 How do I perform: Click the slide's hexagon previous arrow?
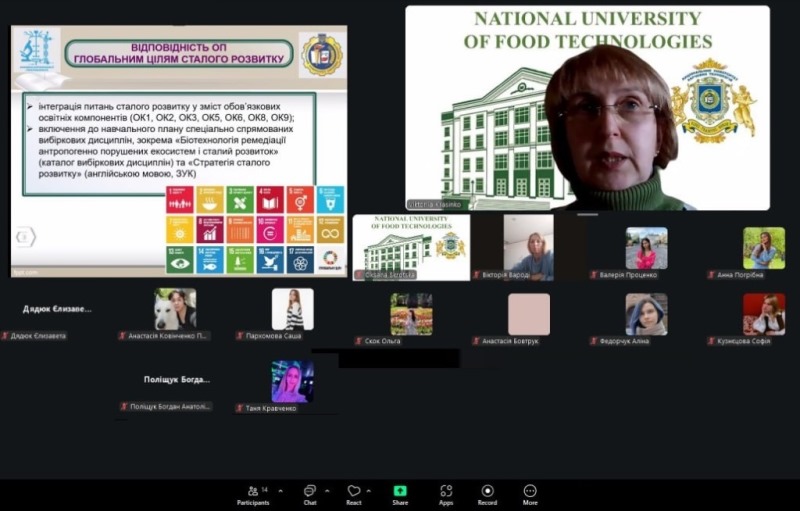25,237
